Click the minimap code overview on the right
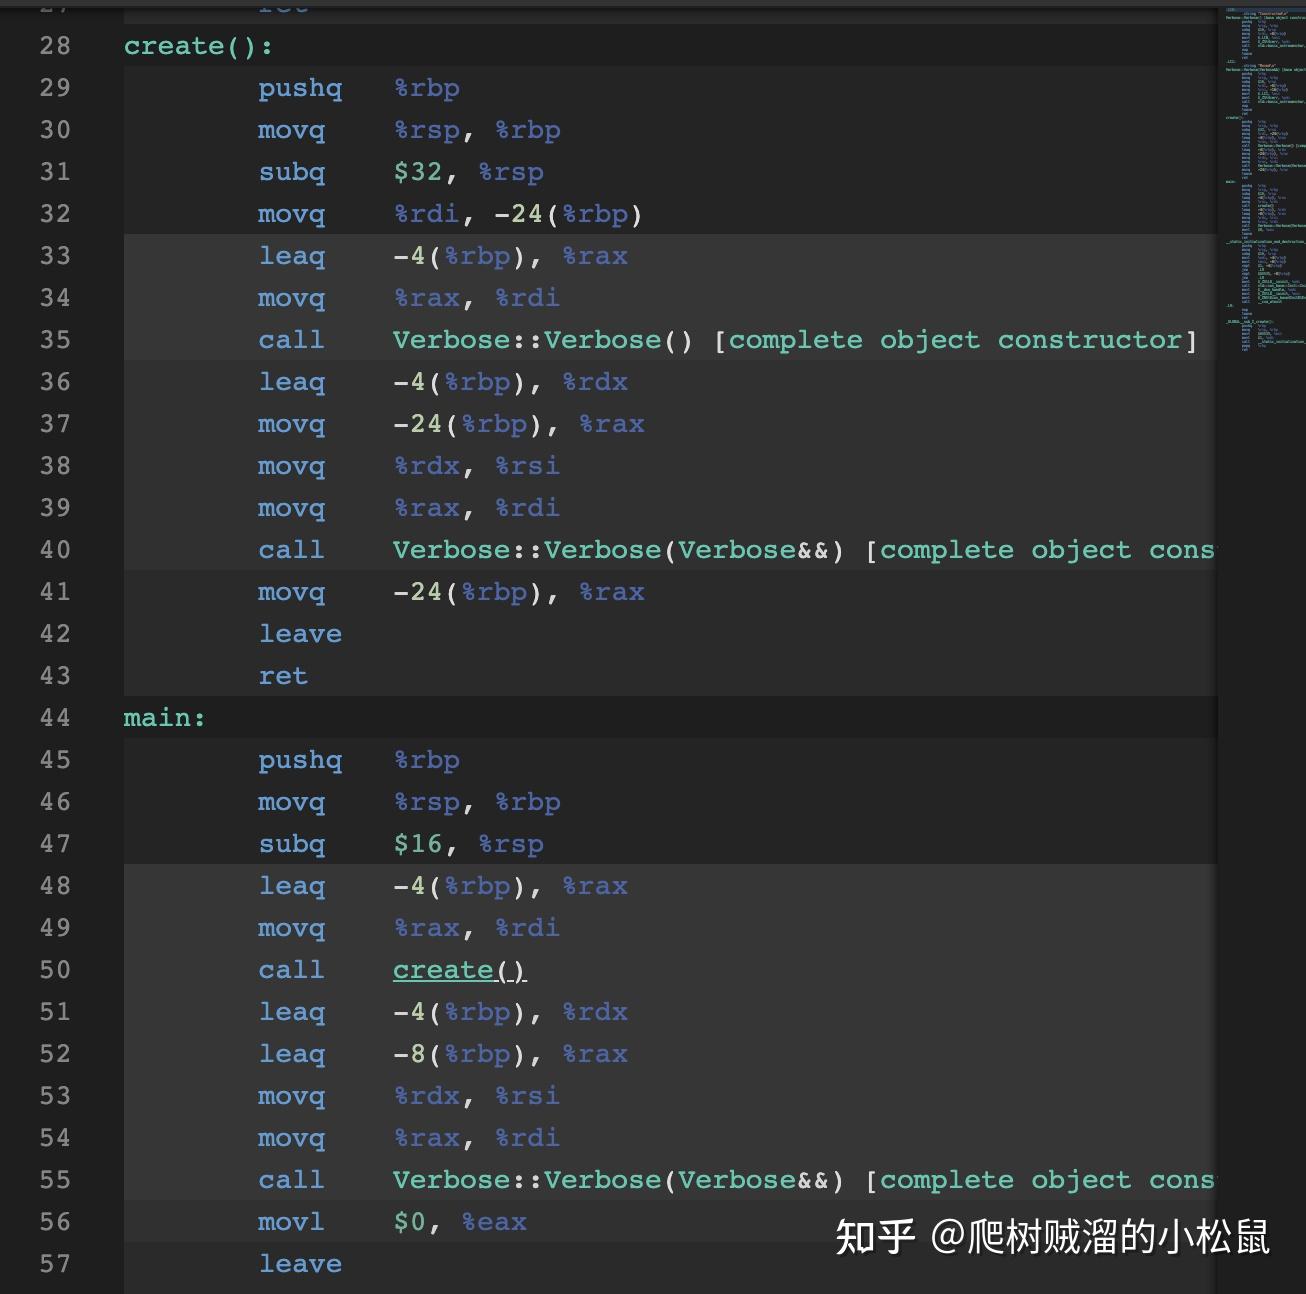The image size is (1306, 1294). (1264, 180)
